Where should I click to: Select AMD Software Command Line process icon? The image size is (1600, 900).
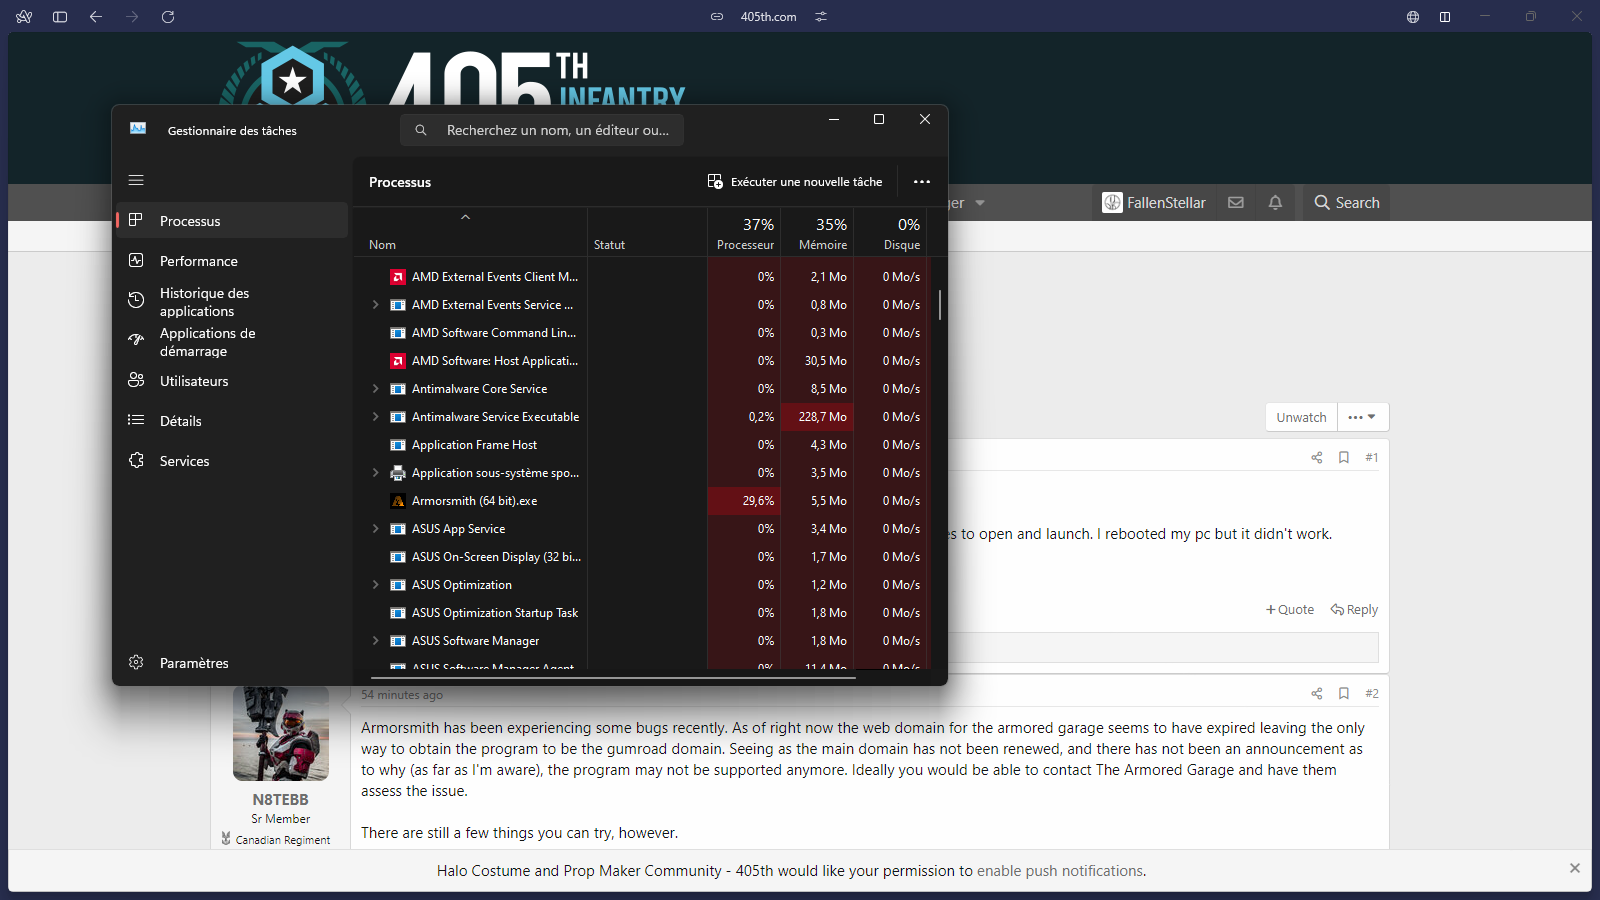coord(398,333)
